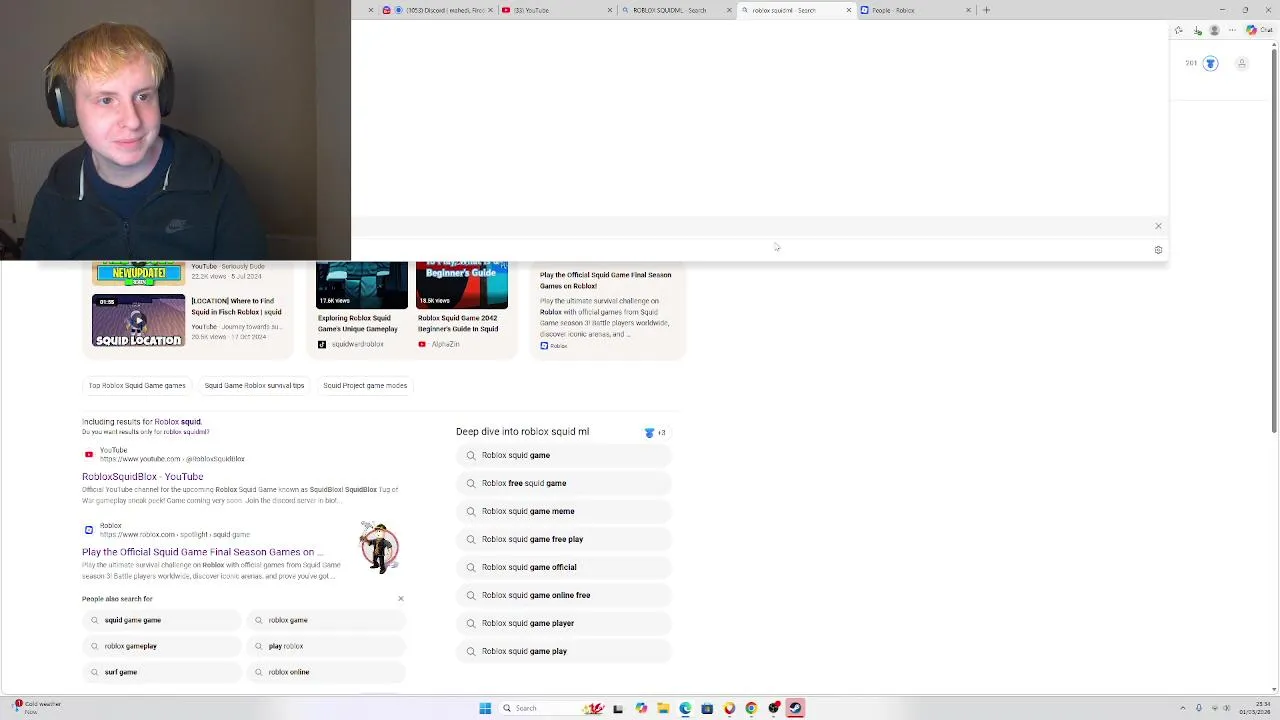Screen dimensions: 1280x720
Task: Close the YouTube browser tab
Action: (609, 10)
